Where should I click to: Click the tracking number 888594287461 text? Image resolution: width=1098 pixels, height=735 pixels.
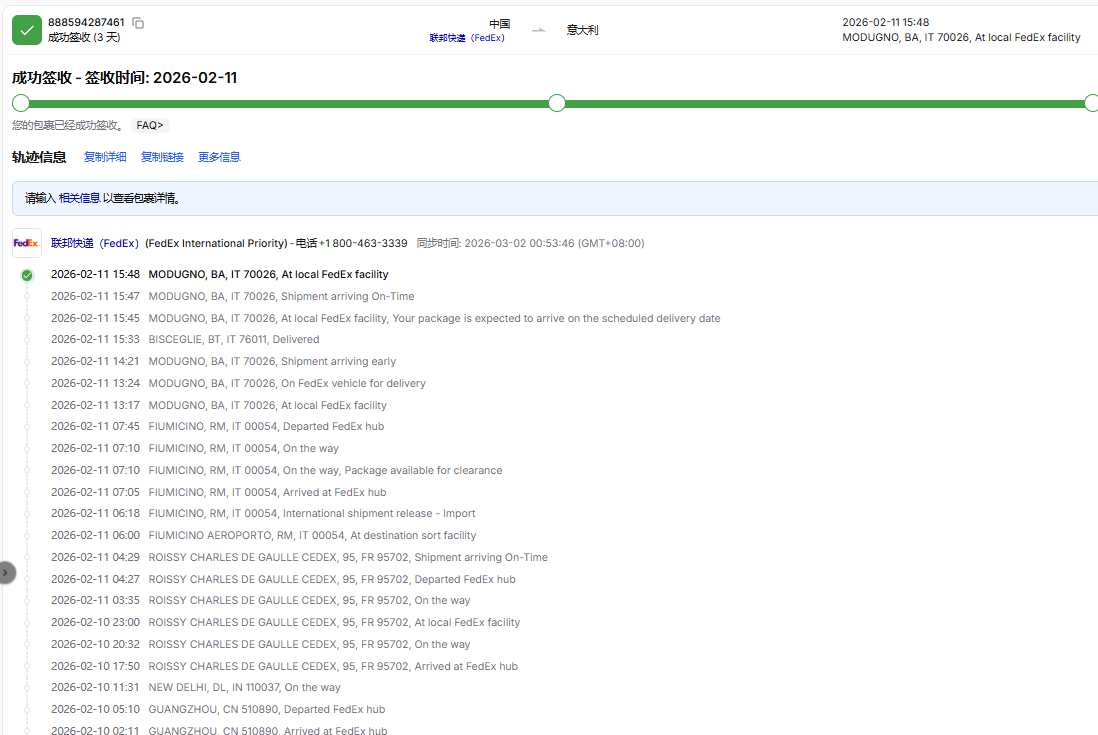86,22
